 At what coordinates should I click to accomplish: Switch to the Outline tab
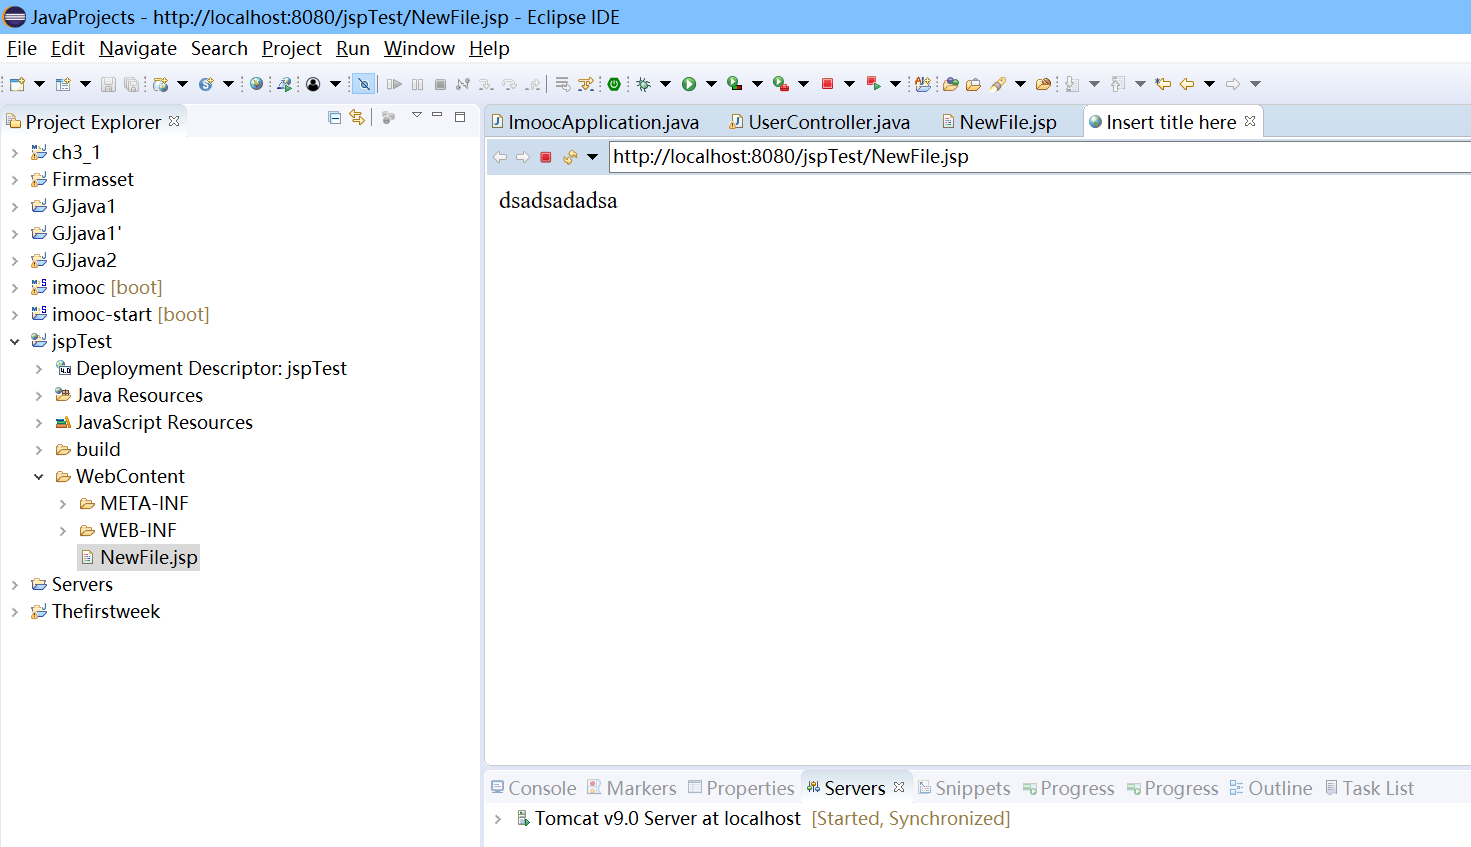click(x=1270, y=788)
